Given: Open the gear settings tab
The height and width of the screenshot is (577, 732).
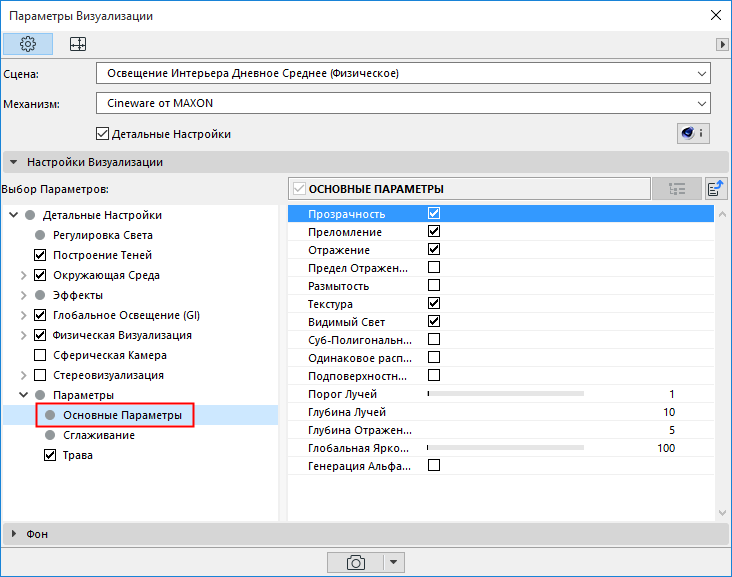Looking at the screenshot, I should point(28,44).
